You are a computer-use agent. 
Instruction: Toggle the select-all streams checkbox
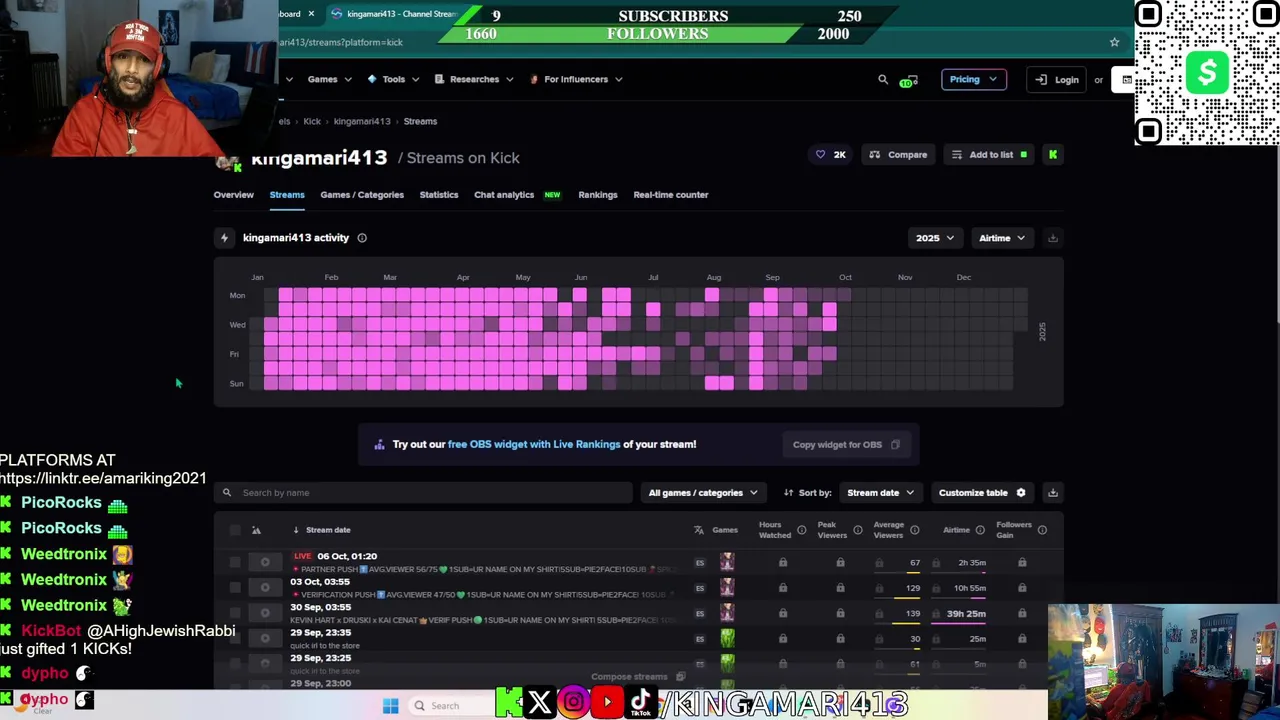coord(235,530)
